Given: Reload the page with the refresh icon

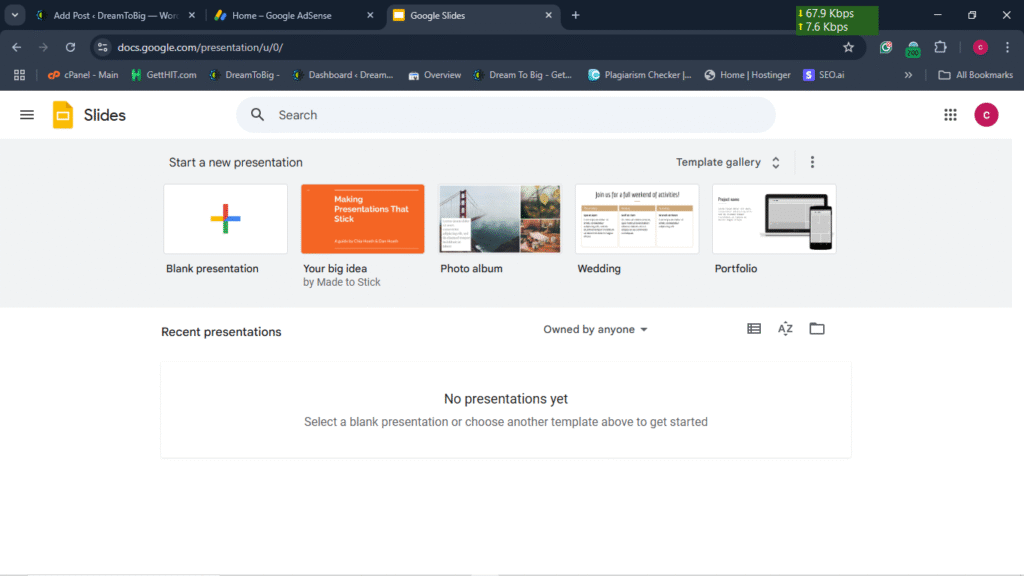Looking at the screenshot, I should coord(70,47).
